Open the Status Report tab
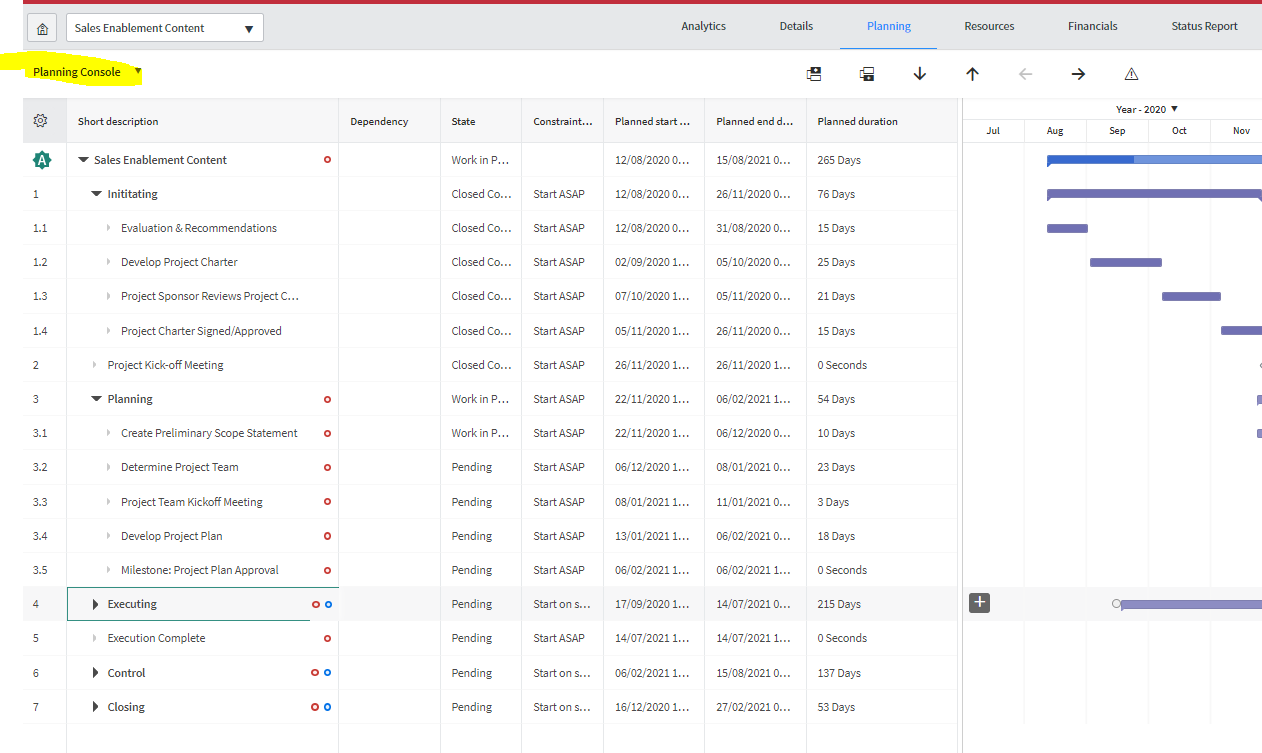1262x753 pixels. click(x=1204, y=26)
